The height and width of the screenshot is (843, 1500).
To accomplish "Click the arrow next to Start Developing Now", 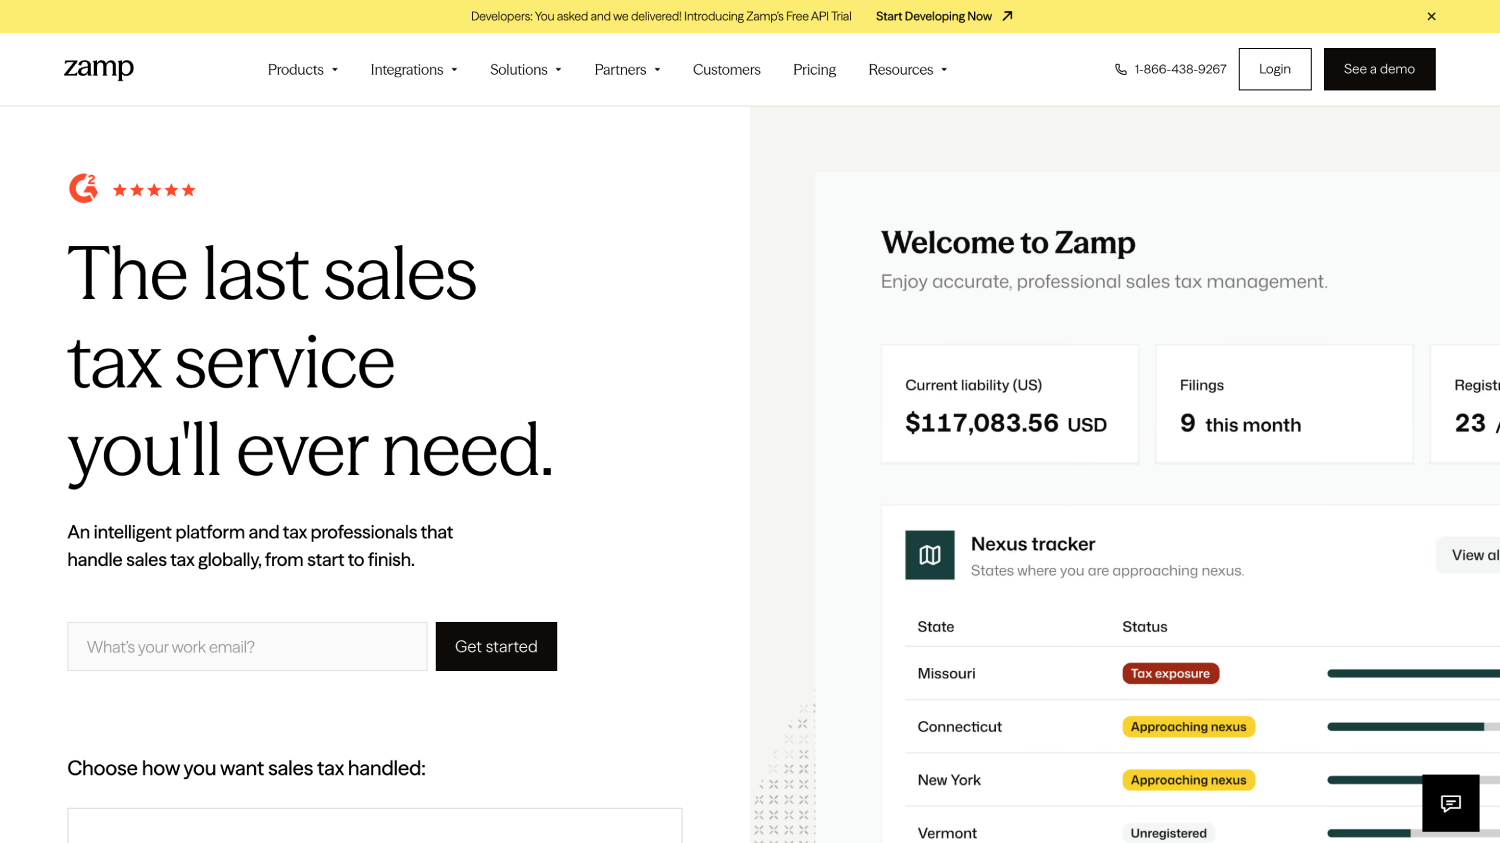I will click(x=1008, y=16).
